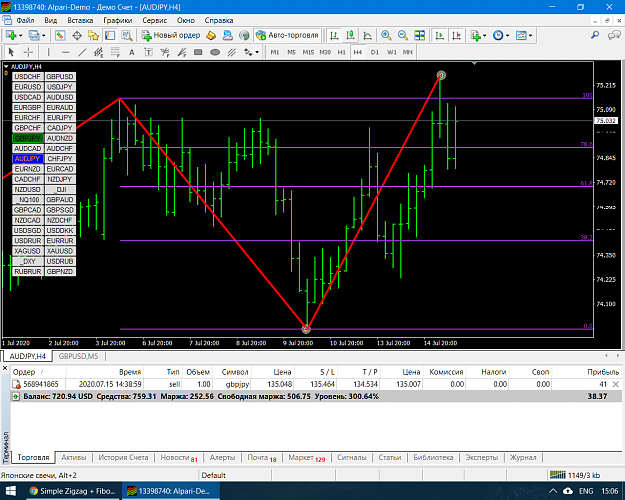
Task: Open the Вставка menu
Action: [x=80, y=20]
